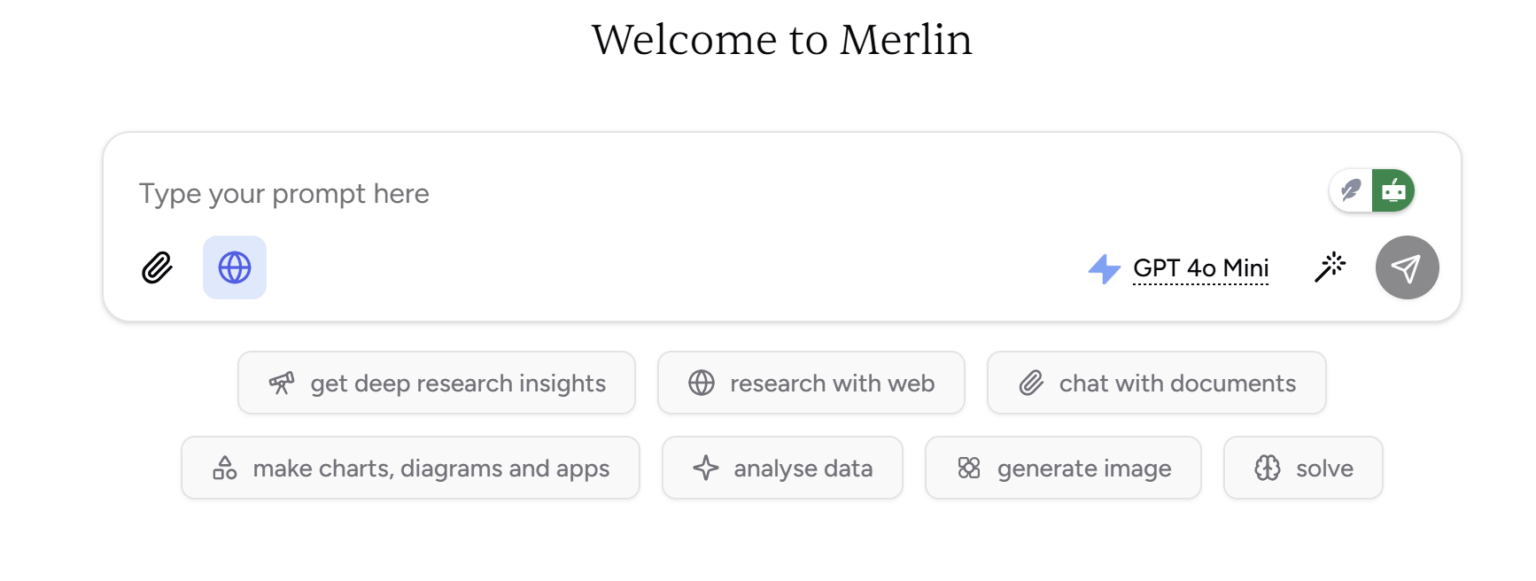Select the feather icon in the toggle
Viewport: 1536px width, 581px height.
click(1349, 189)
